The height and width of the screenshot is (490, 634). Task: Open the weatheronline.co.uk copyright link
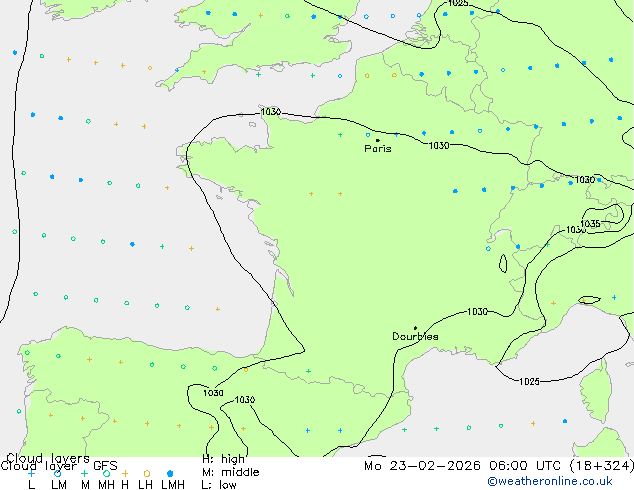click(550, 481)
